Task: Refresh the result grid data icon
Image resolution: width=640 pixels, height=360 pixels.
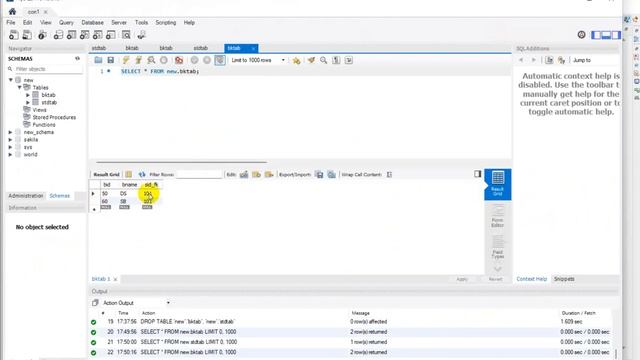Action: coord(142,174)
